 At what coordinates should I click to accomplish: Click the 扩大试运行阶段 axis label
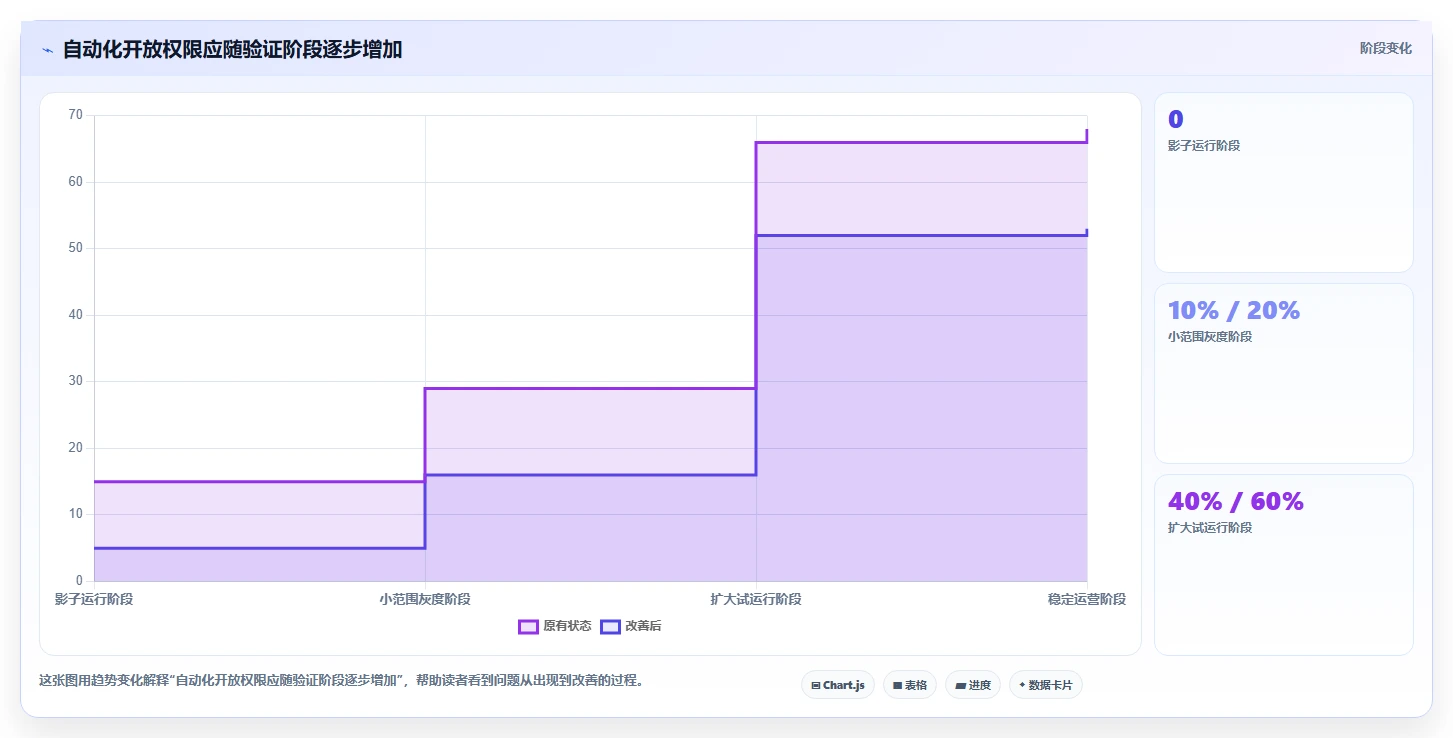pyautogui.click(x=756, y=599)
